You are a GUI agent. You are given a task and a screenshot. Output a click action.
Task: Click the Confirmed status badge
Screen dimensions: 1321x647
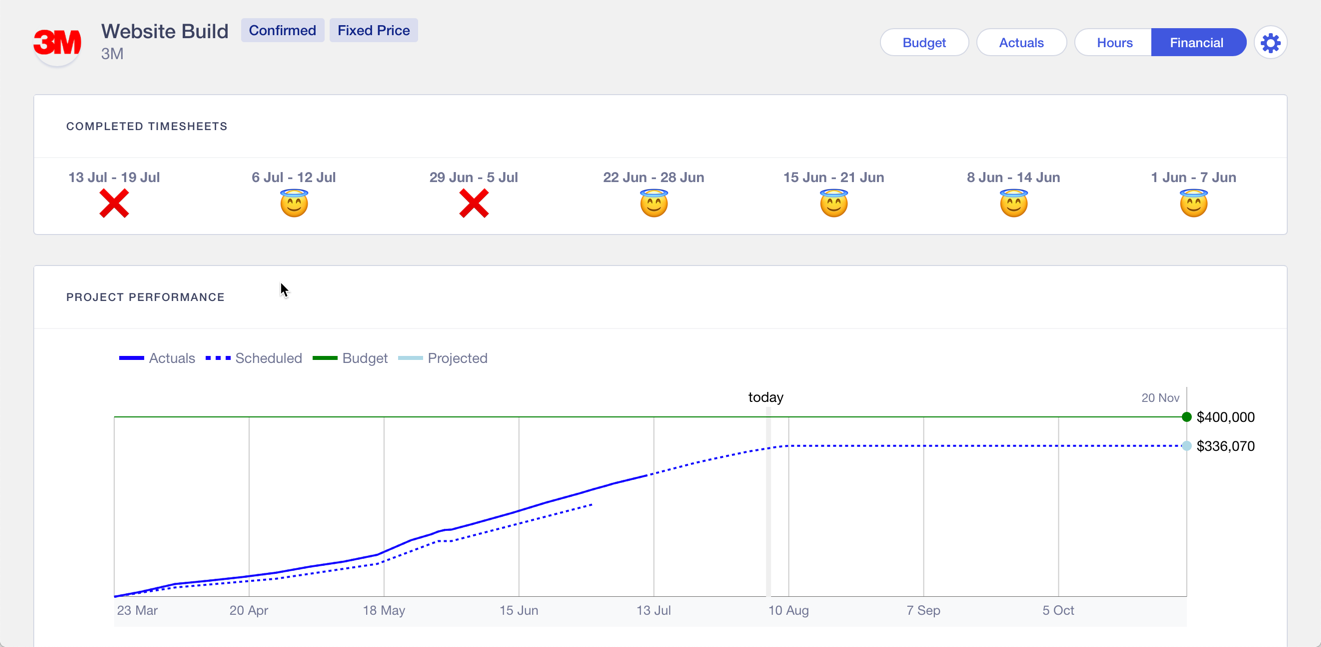282,31
